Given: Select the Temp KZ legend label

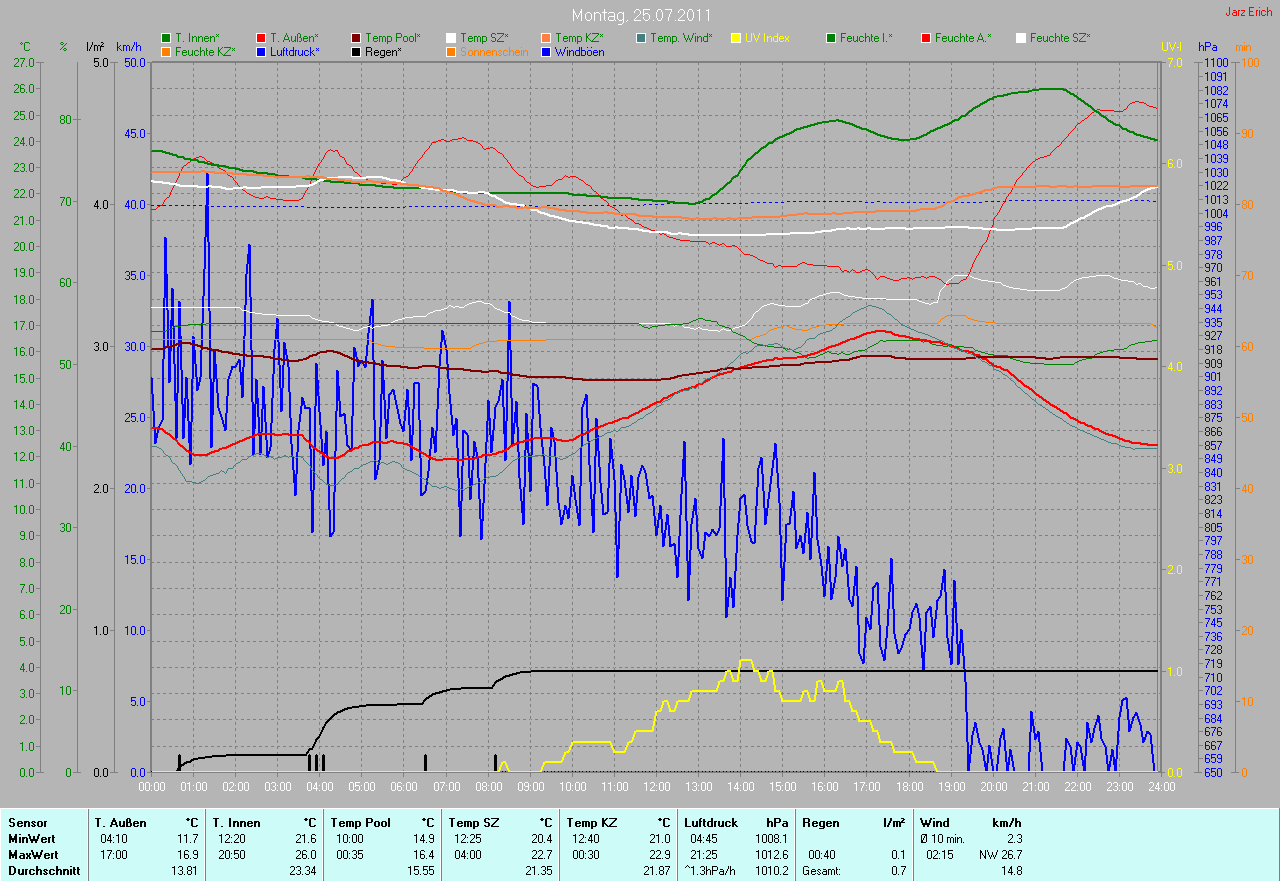Looking at the screenshot, I should (x=579, y=38).
